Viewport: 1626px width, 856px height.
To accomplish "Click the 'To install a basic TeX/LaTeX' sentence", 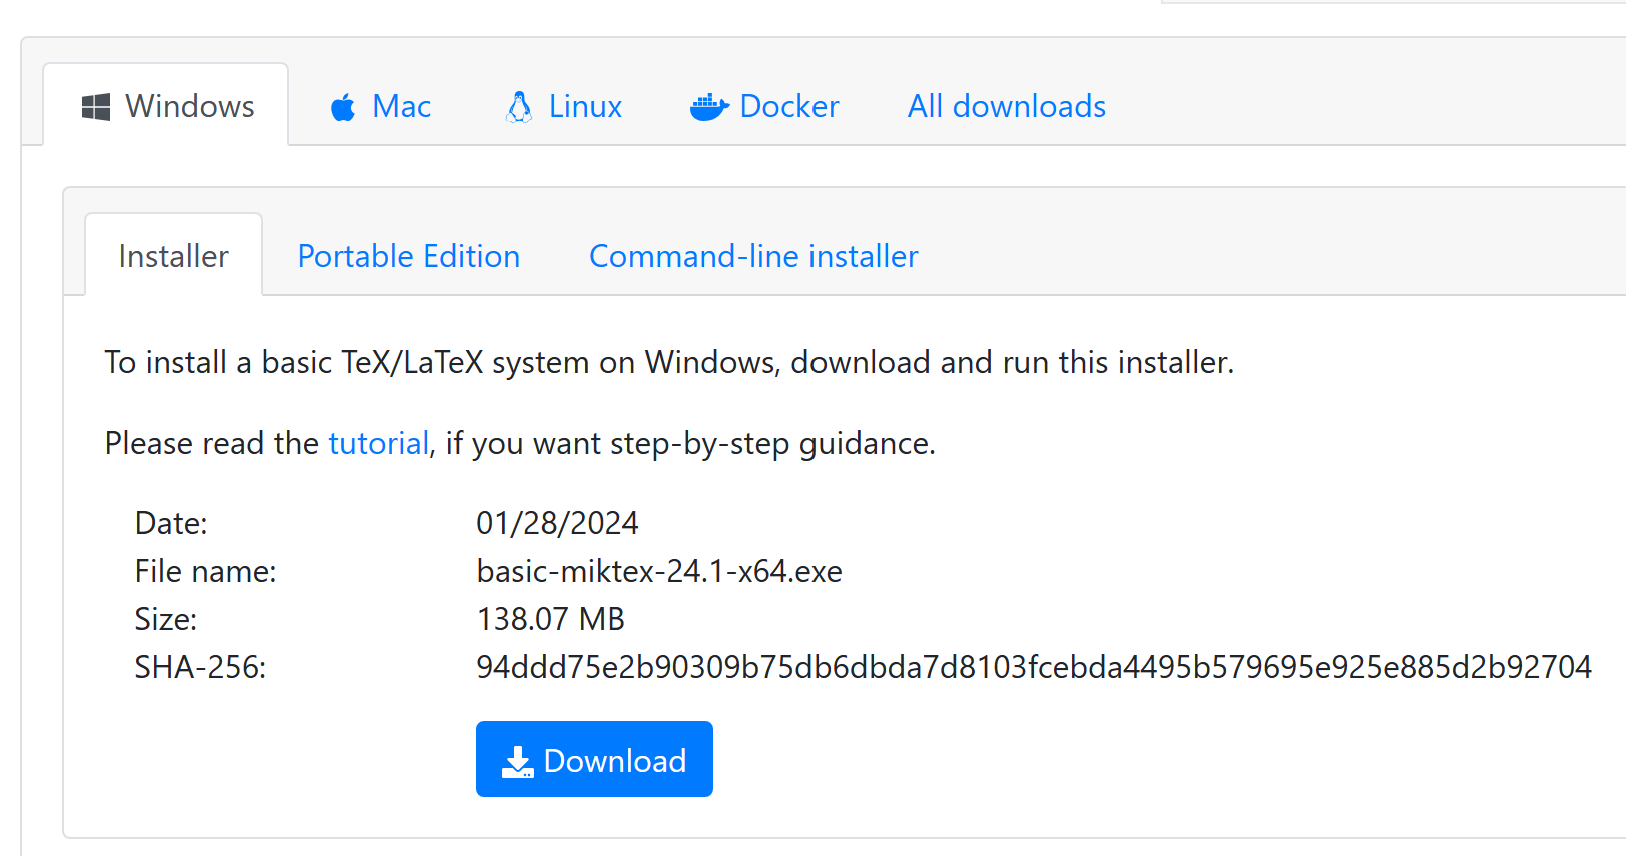I will tap(669, 362).
